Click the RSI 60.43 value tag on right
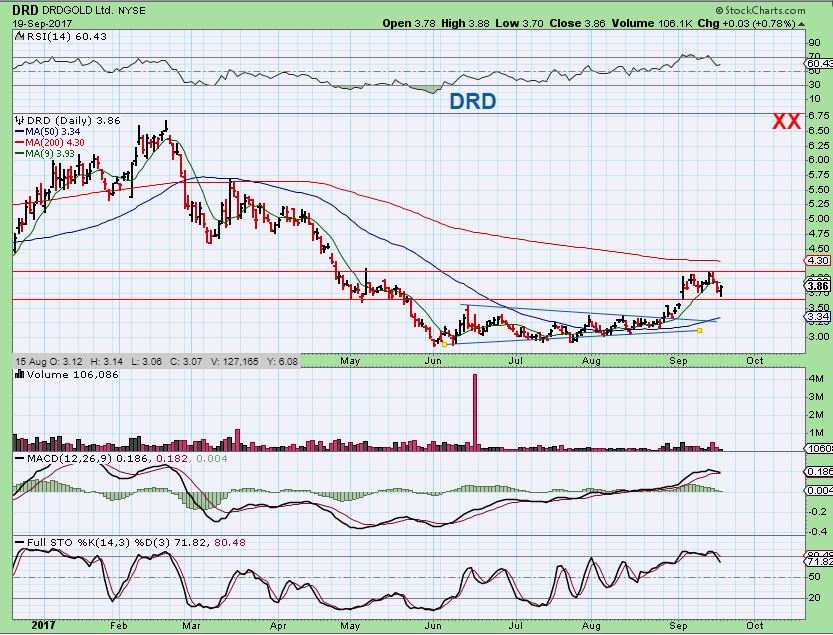 (x=819, y=64)
